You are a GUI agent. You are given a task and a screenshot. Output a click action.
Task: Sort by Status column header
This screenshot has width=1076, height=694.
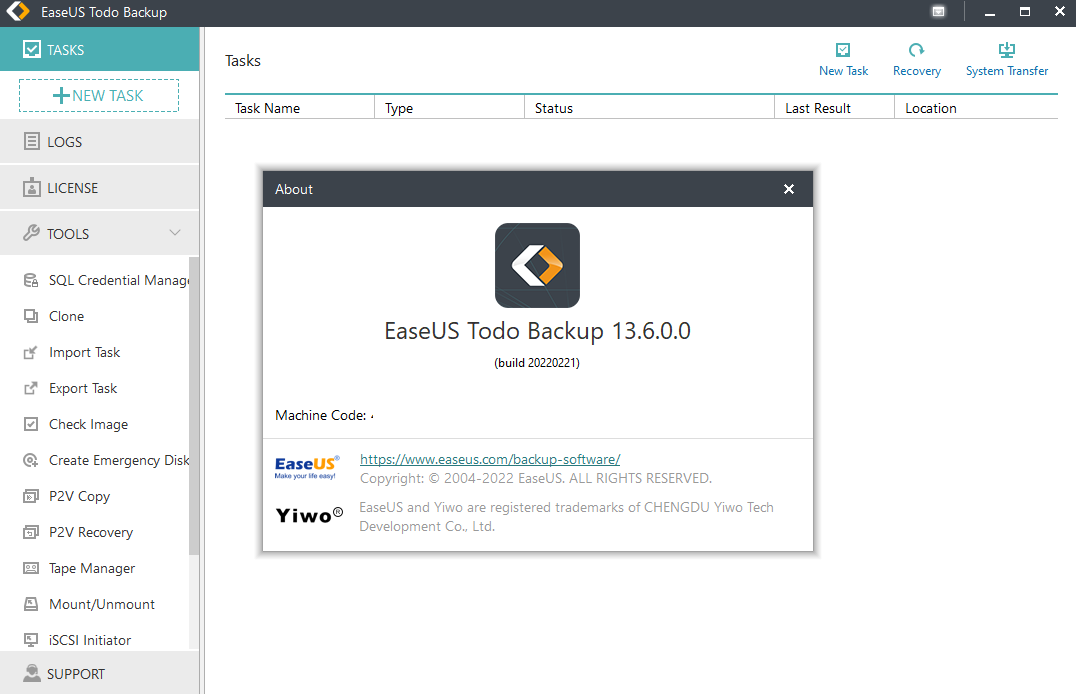pyautogui.click(x=649, y=108)
